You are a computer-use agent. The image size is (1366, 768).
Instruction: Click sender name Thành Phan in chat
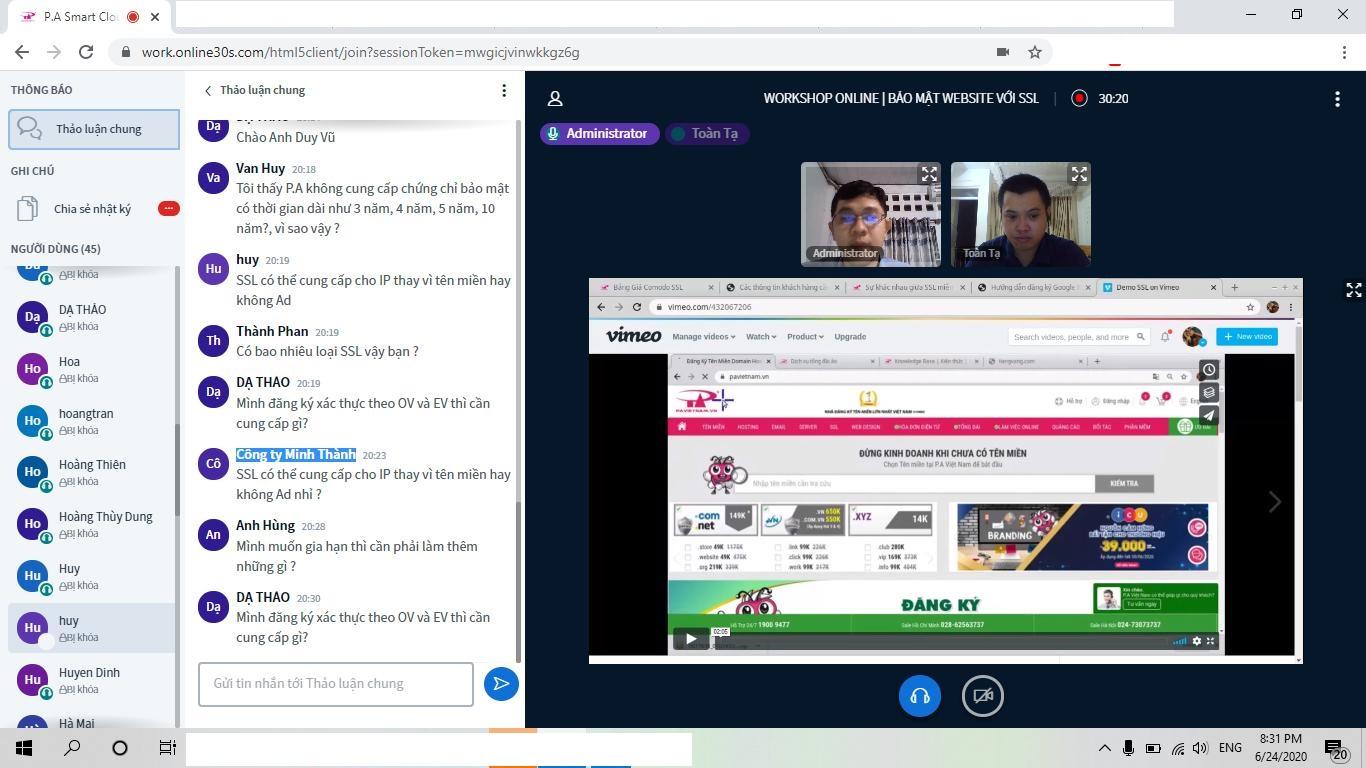point(272,331)
